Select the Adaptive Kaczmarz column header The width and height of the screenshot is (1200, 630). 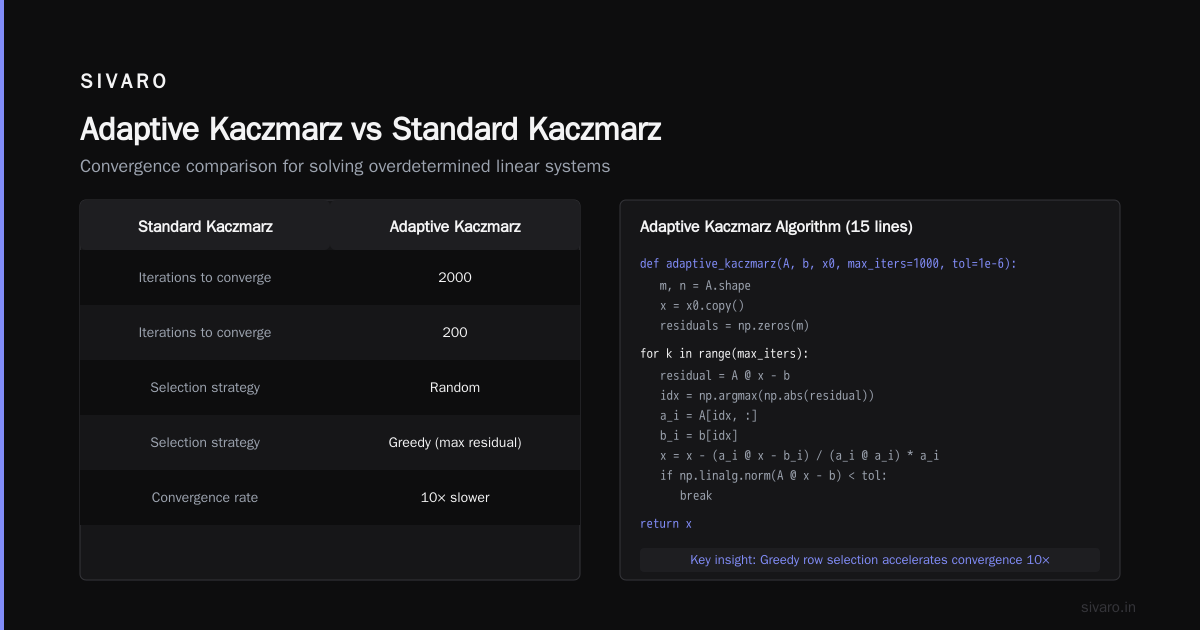[455, 227]
